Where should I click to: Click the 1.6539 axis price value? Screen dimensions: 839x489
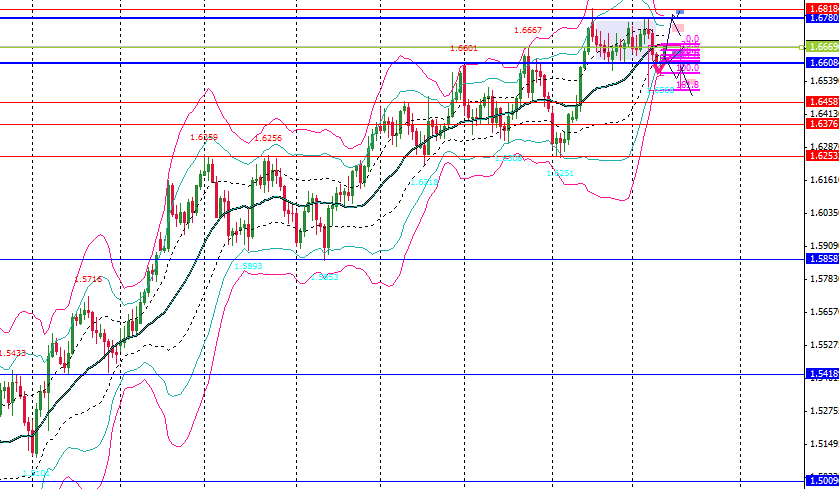(824, 80)
